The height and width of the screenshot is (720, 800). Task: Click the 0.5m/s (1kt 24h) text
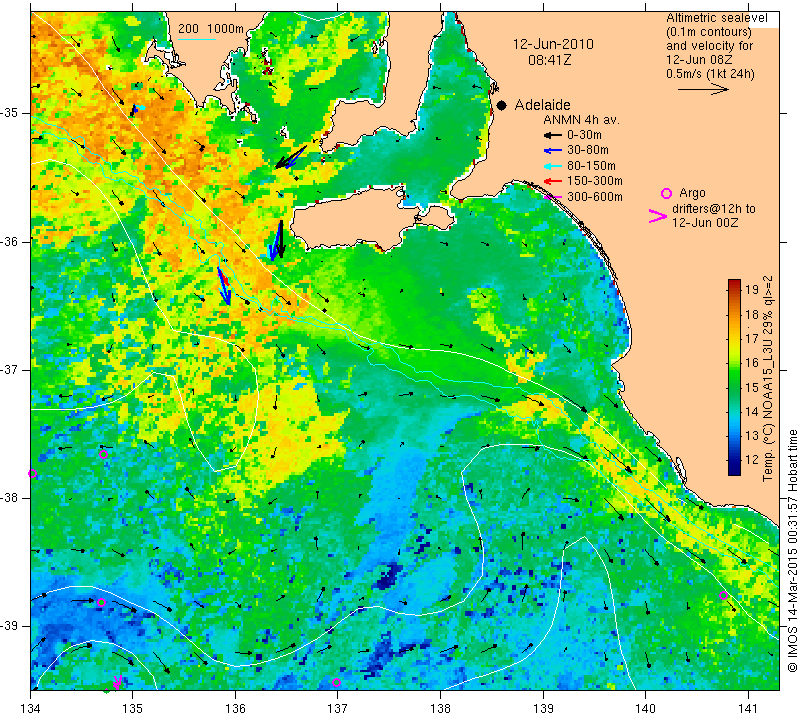tap(710, 73)
